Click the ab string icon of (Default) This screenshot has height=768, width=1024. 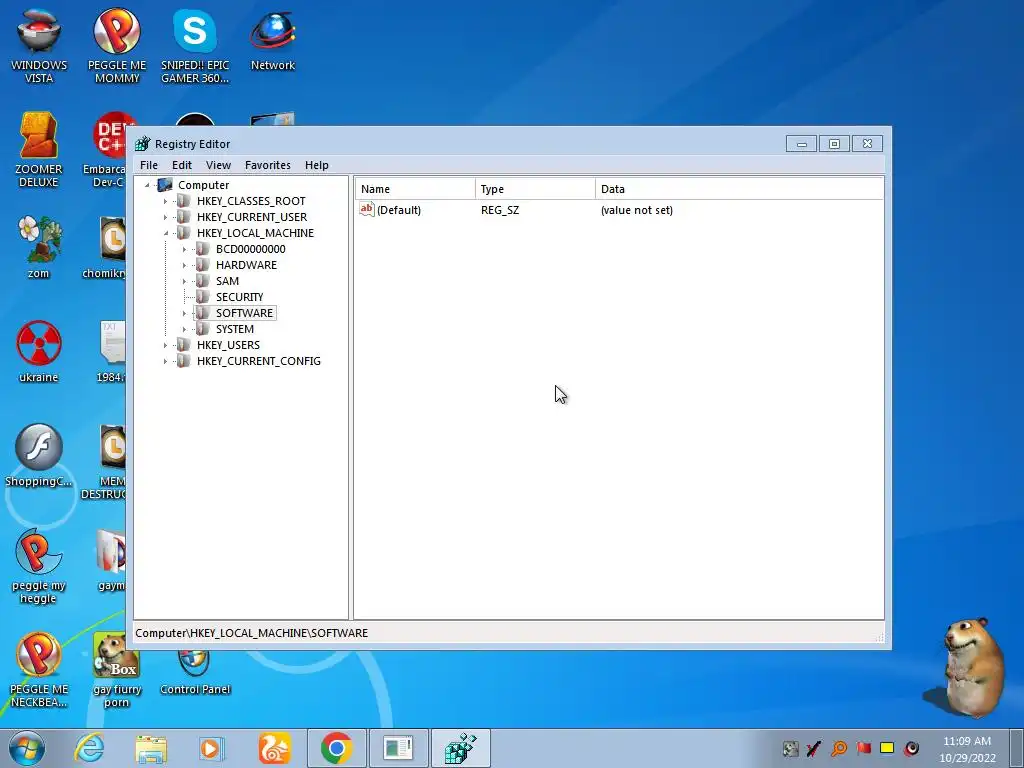coord(366,210)
